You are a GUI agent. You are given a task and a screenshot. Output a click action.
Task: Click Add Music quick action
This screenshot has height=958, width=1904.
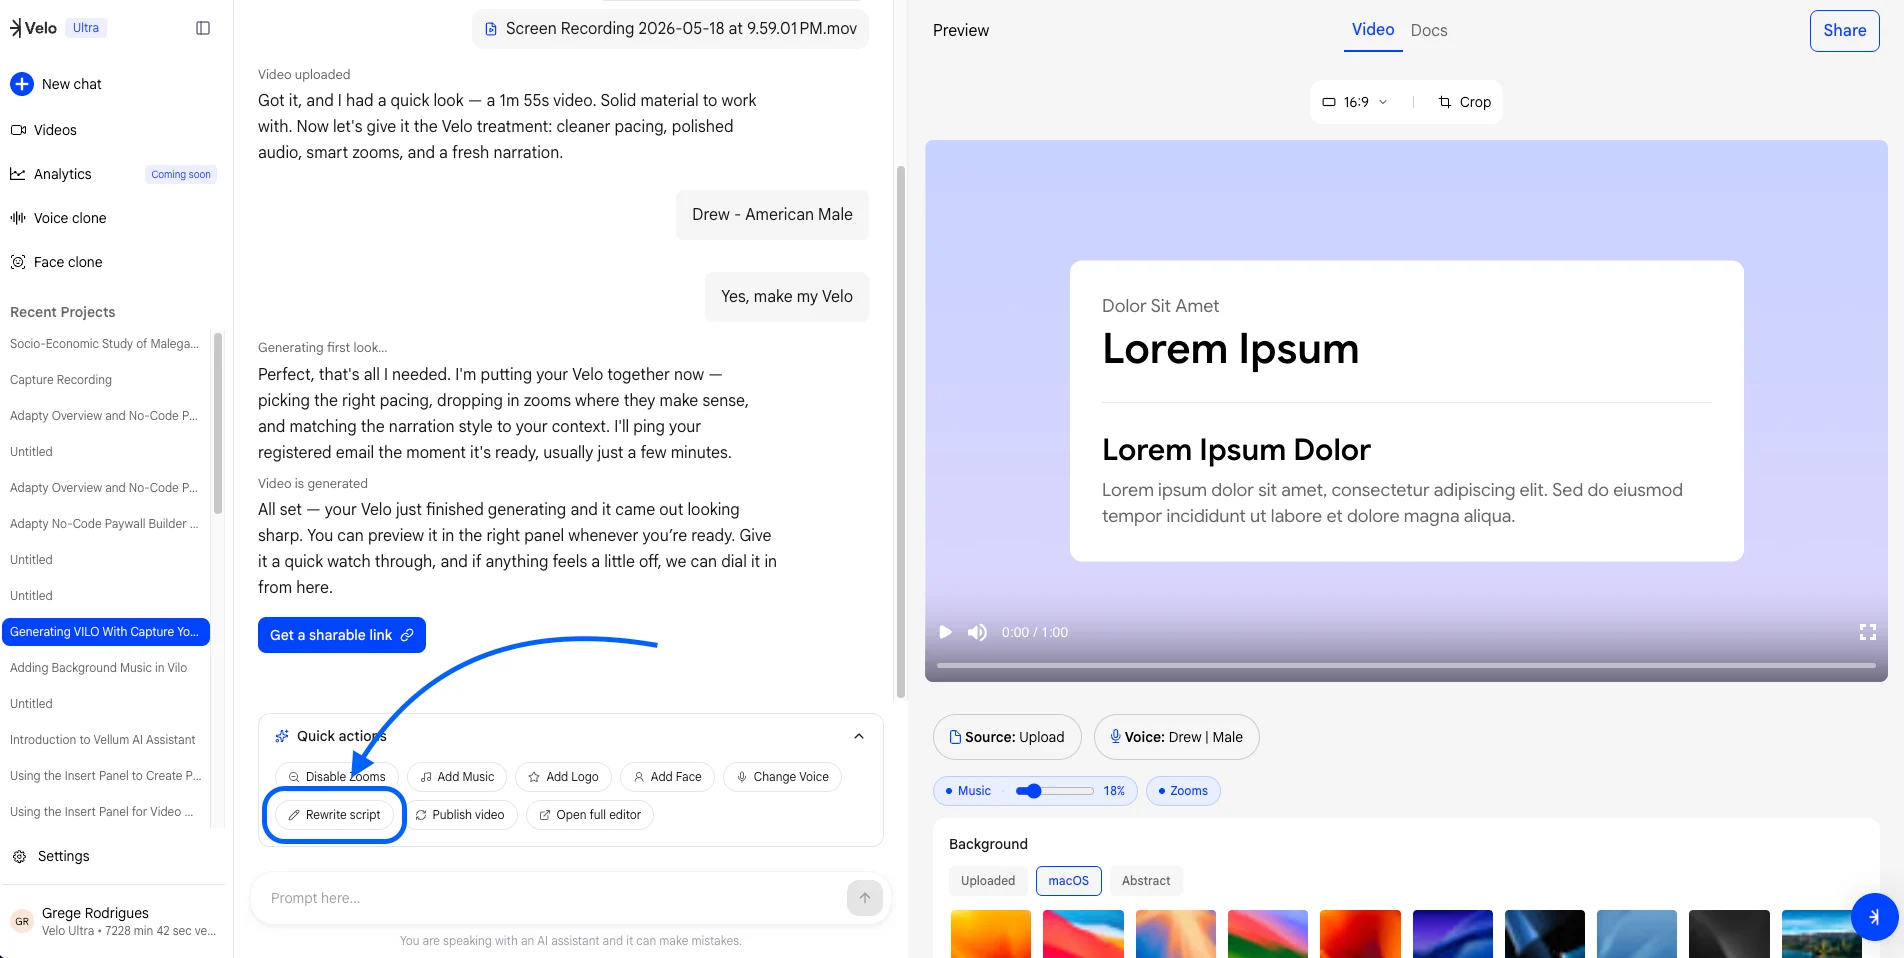[457, 777]
